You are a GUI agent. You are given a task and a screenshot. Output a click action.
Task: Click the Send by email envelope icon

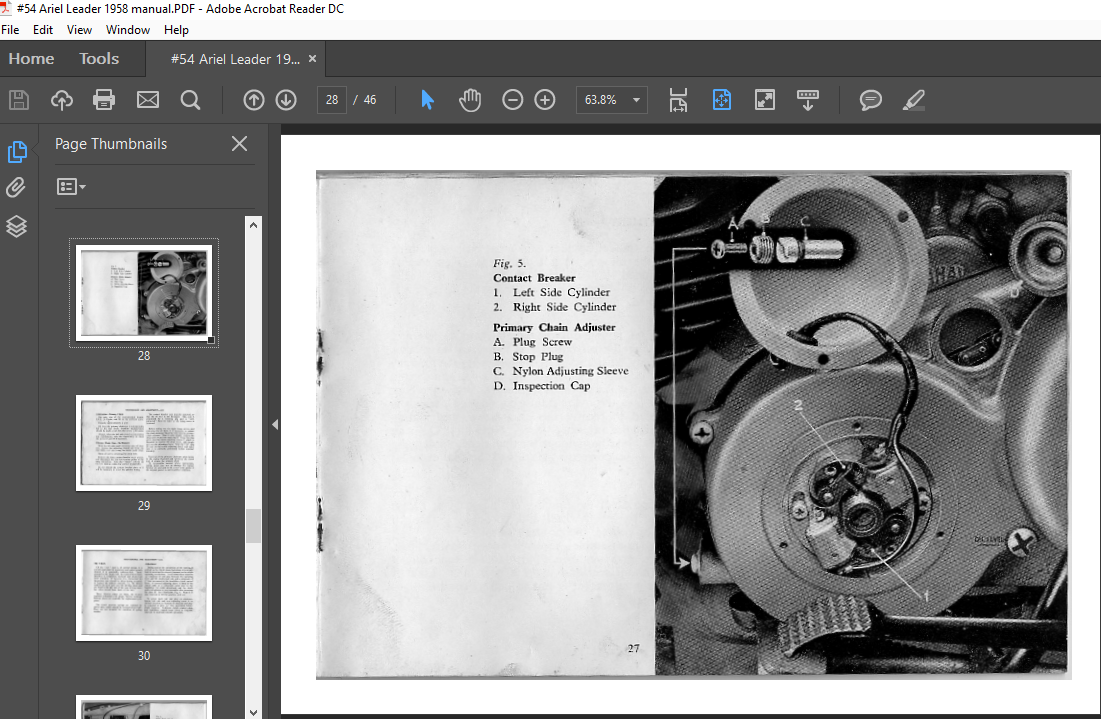click(x=148, y=100)
